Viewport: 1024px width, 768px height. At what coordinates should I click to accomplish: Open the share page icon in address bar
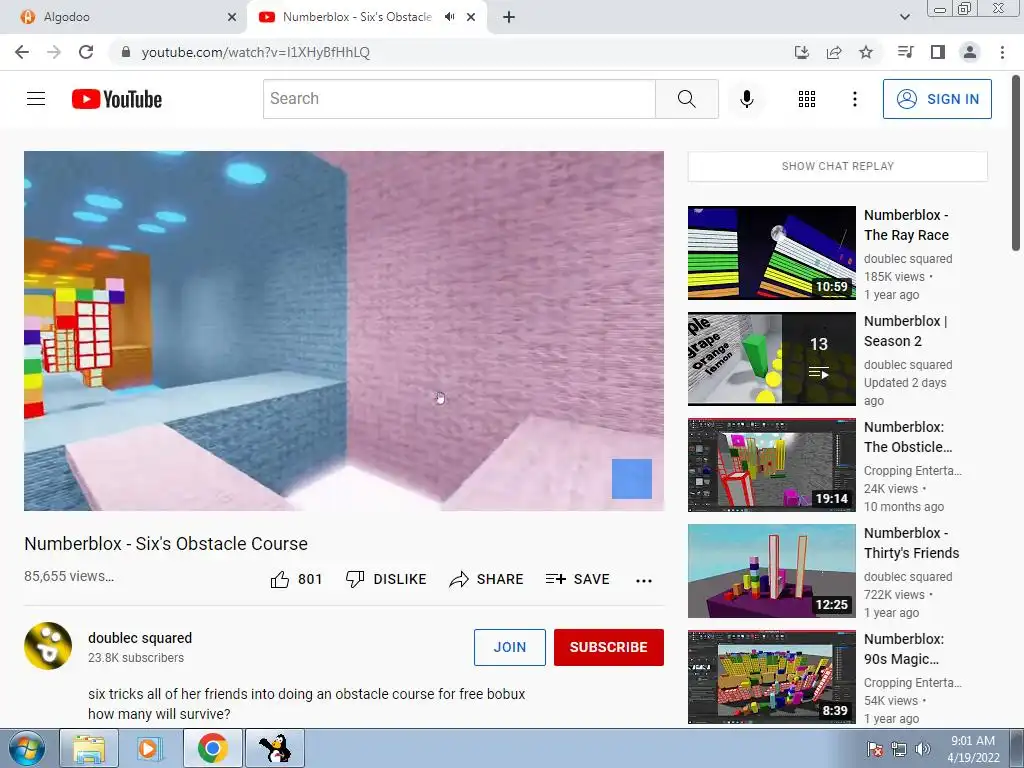click(x=834, y=52)
